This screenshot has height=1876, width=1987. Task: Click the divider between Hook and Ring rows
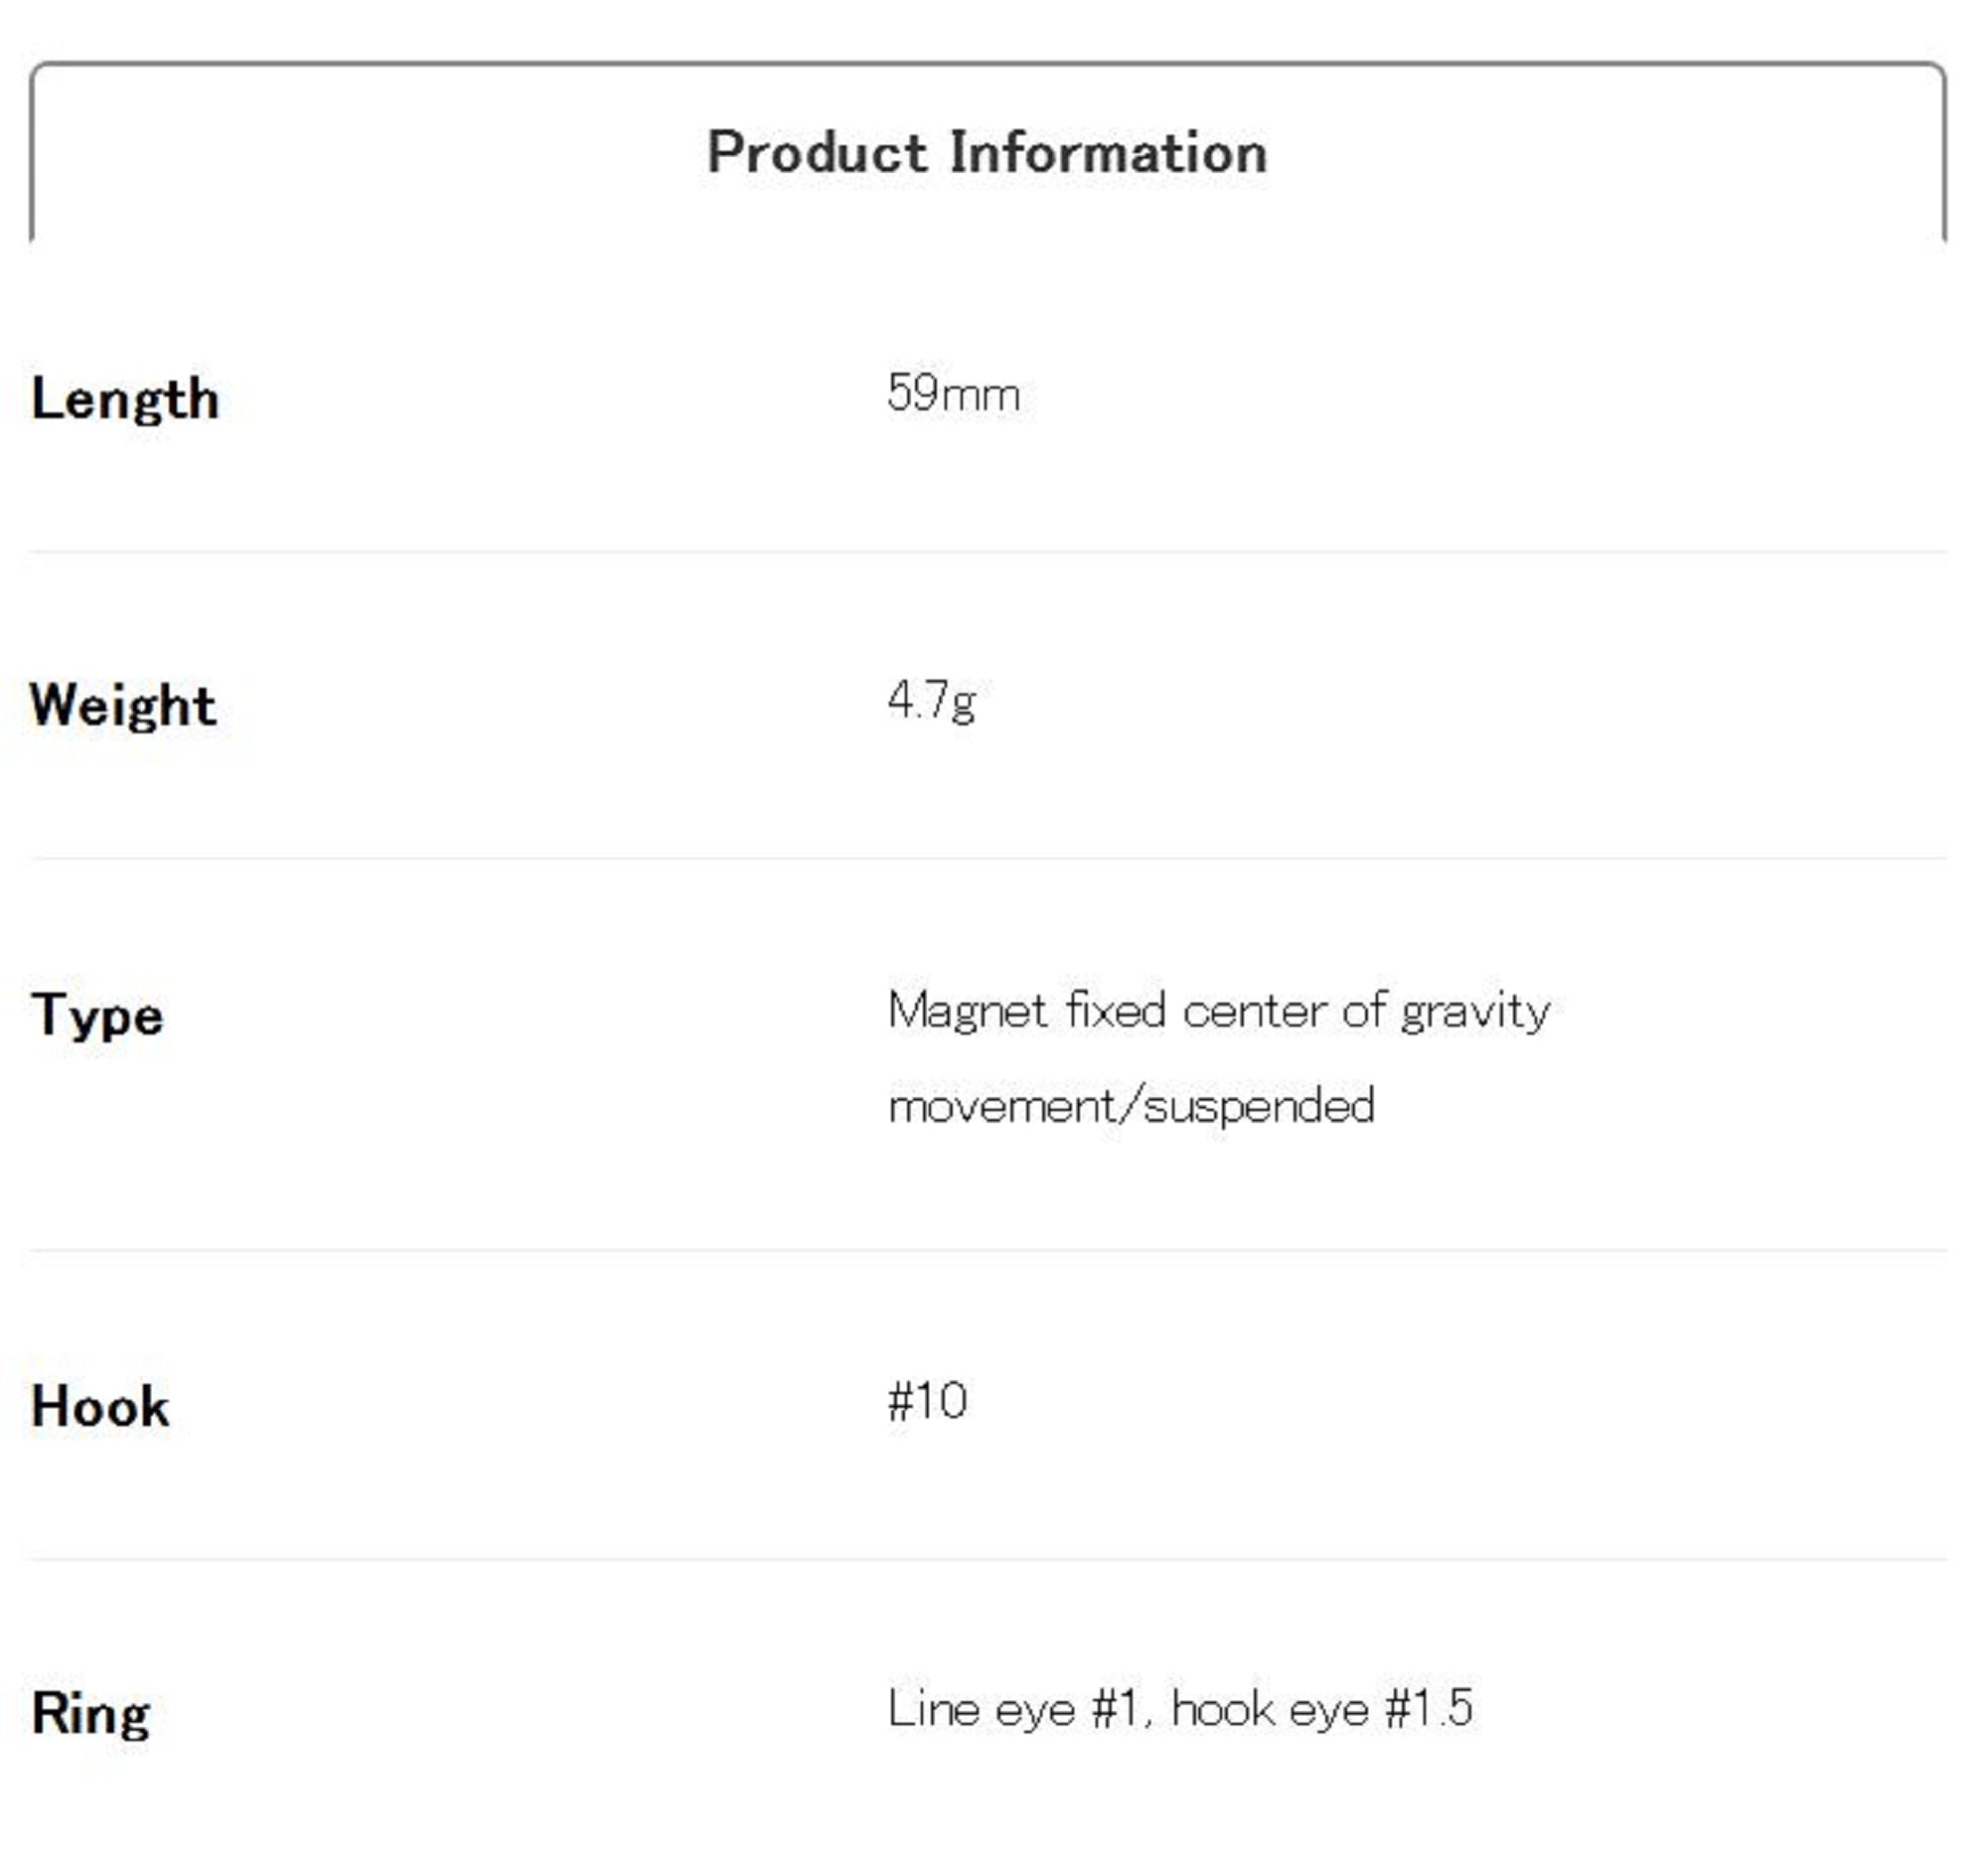click(987, 1559)
